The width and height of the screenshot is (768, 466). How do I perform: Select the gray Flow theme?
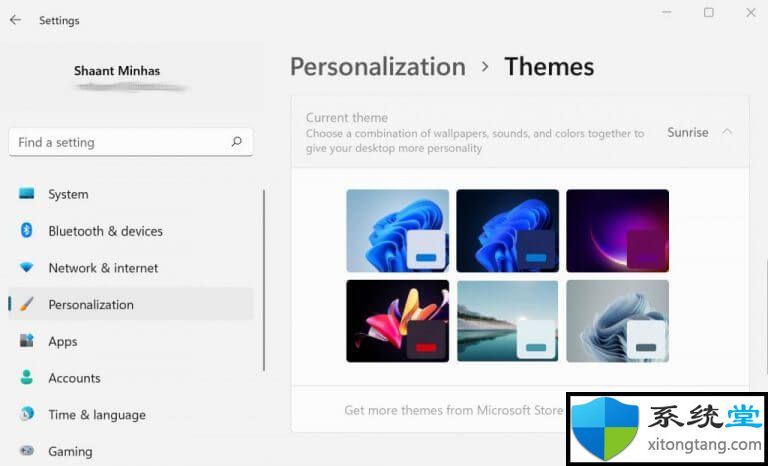tap(618, 321)
